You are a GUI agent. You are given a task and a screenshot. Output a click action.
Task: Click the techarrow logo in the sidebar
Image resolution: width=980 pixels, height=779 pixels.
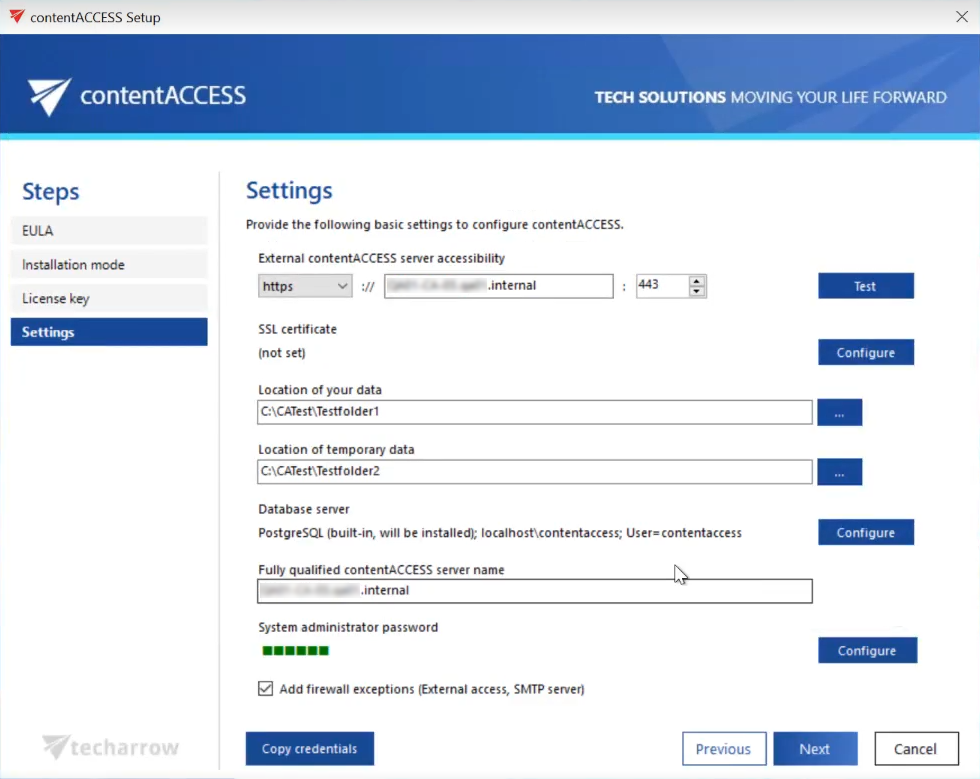108,745
